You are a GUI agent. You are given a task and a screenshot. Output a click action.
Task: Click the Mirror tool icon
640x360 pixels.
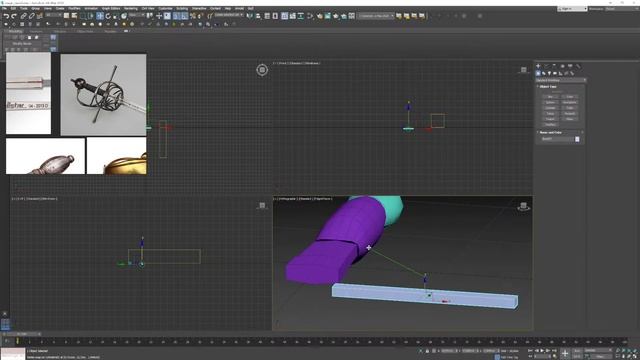[249, 16]
